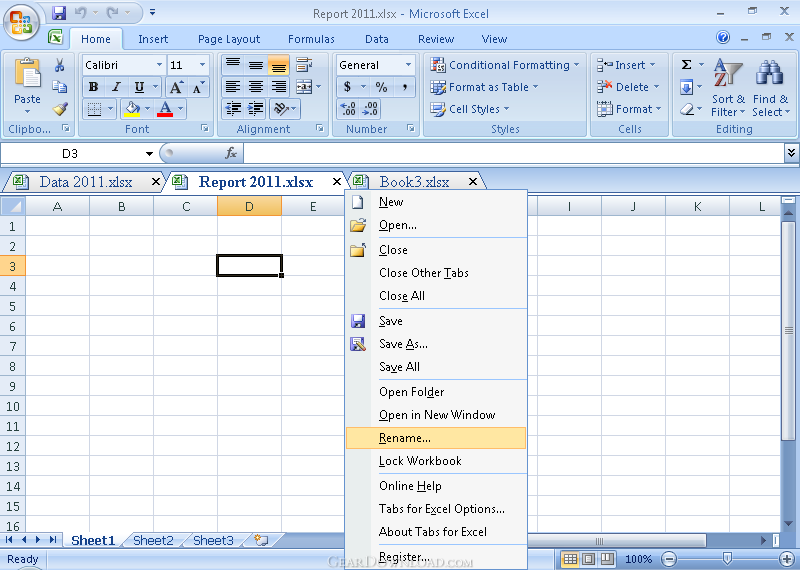Decrease font size with the small A
The height and width of the screenshot is (570, 800).
(198, 87)
